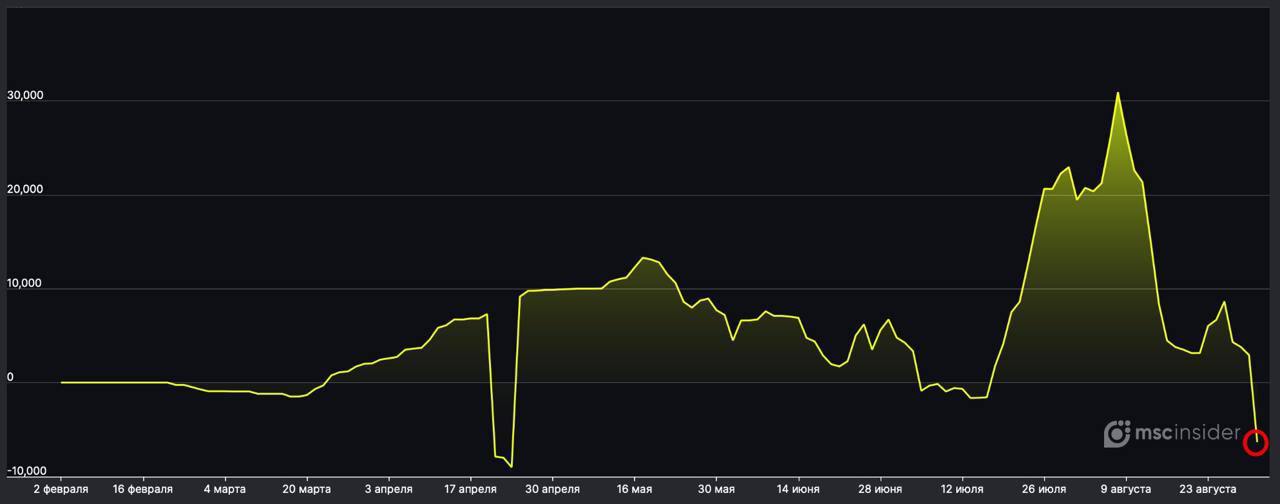Select the "17 апреля" date tick
This screenshot has height=504, width=1280.
click(470, 489)
